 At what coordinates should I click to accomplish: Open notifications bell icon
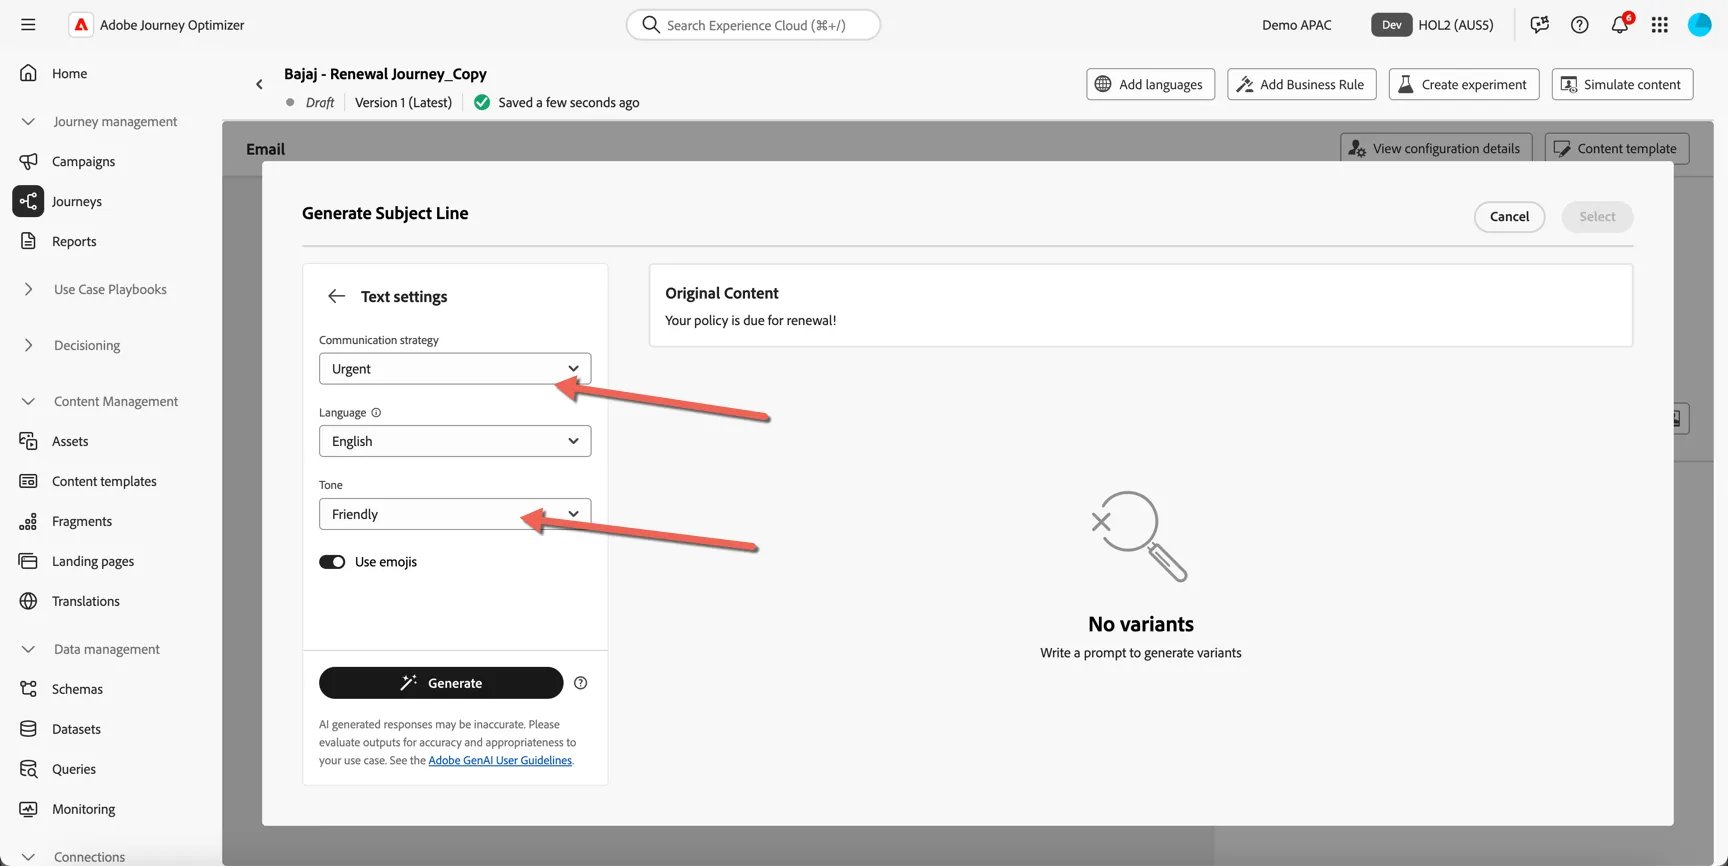[1620, 25]
